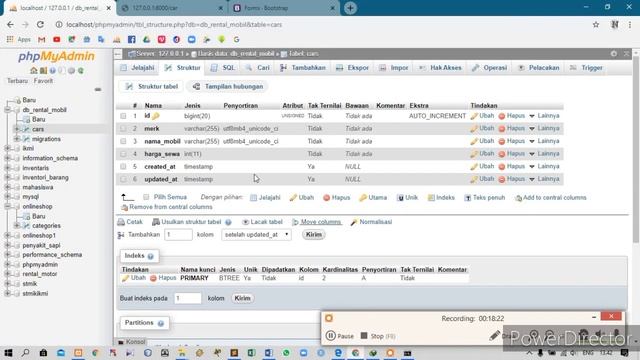Open Windows Start menu
This screenshot has width=640, height=360.
8,353
